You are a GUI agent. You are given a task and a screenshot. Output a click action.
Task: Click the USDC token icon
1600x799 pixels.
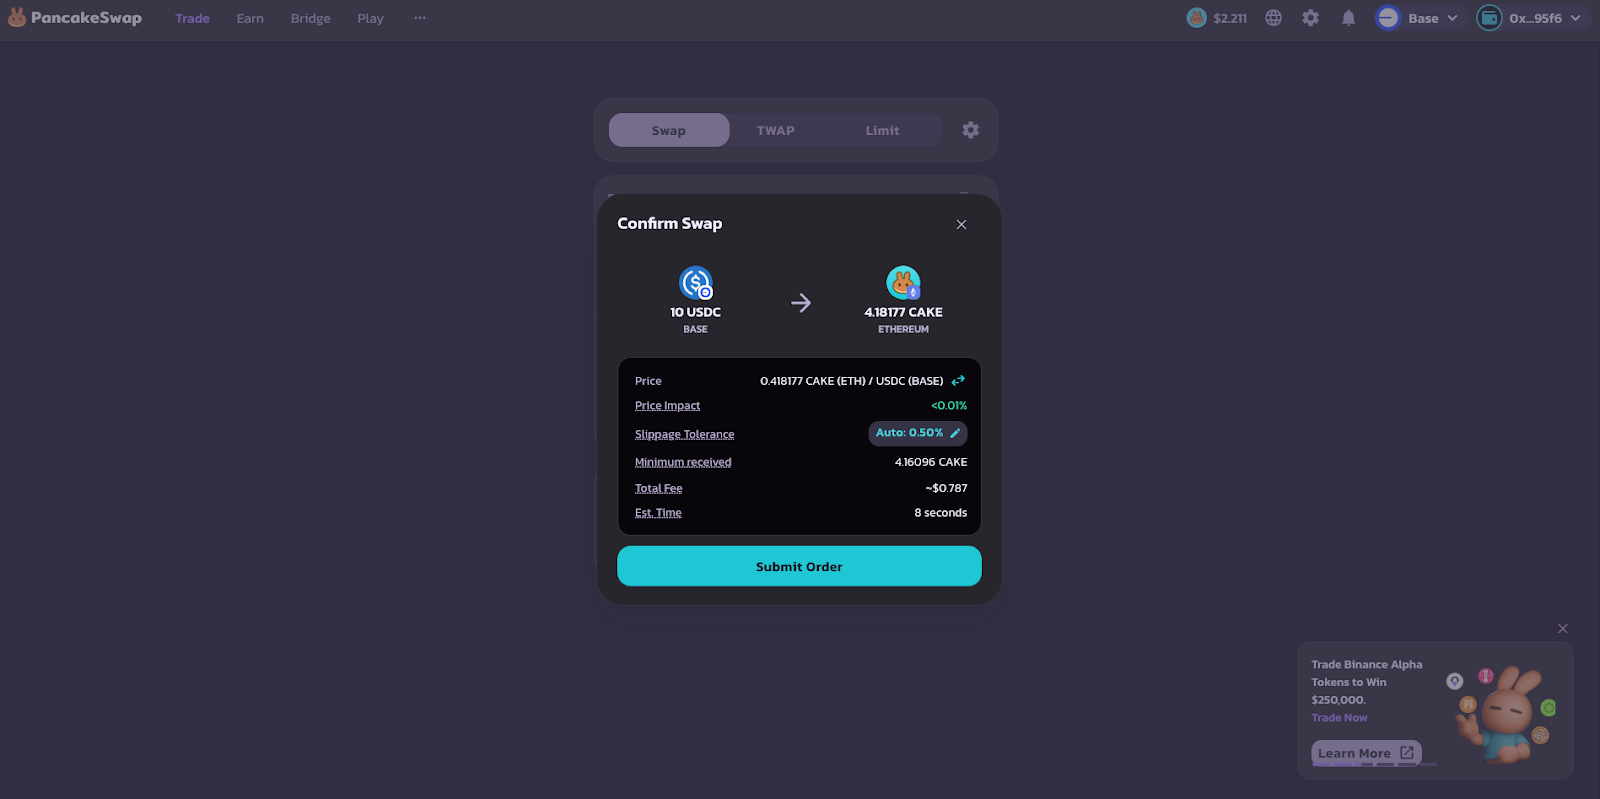(x=696, y=283)
